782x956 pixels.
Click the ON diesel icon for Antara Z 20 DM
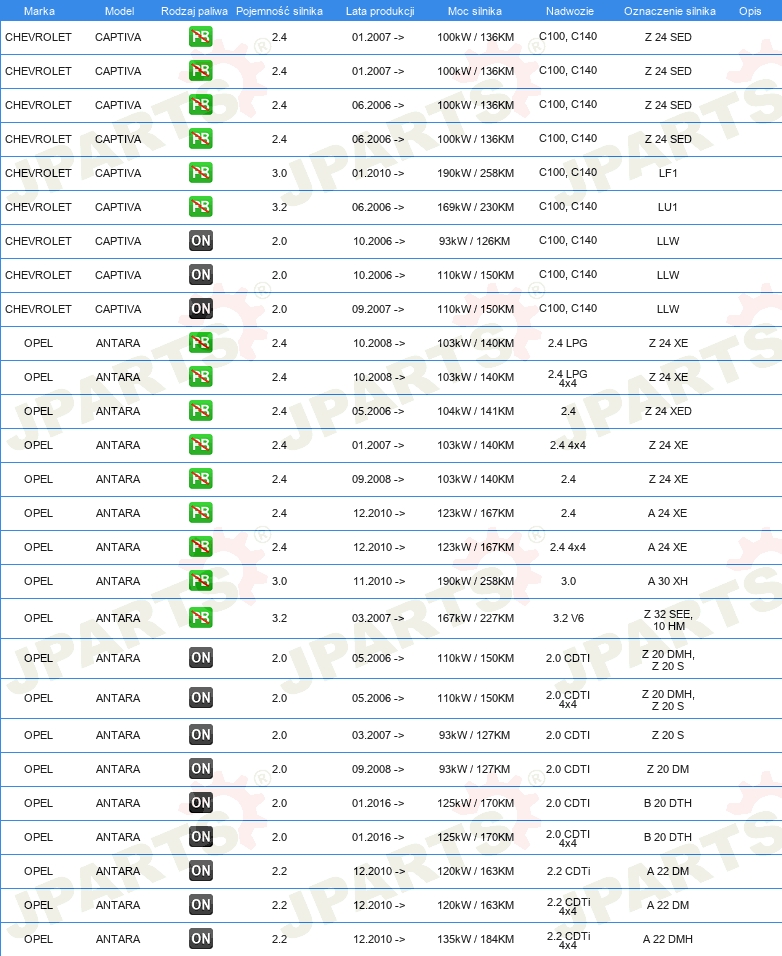pos(201,769)
